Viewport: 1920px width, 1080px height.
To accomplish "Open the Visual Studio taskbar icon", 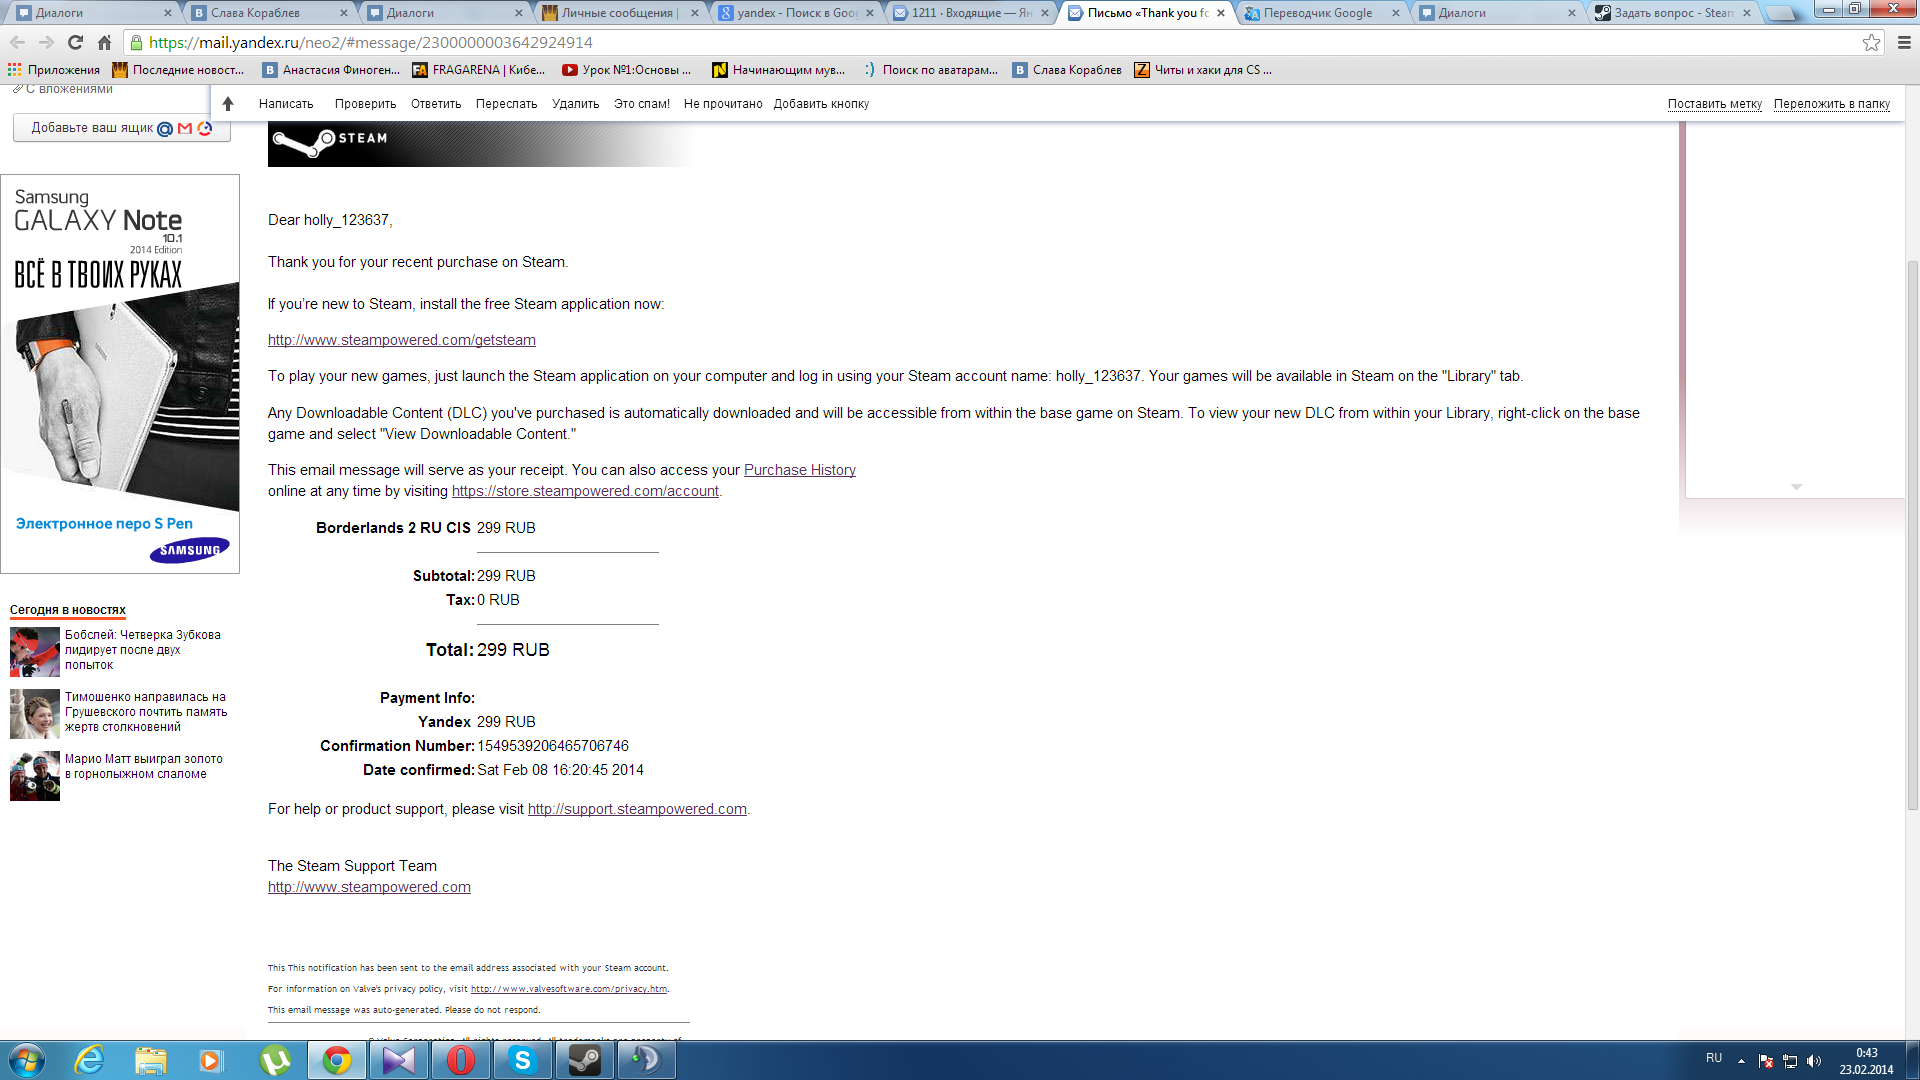I will coord(399,1060).
